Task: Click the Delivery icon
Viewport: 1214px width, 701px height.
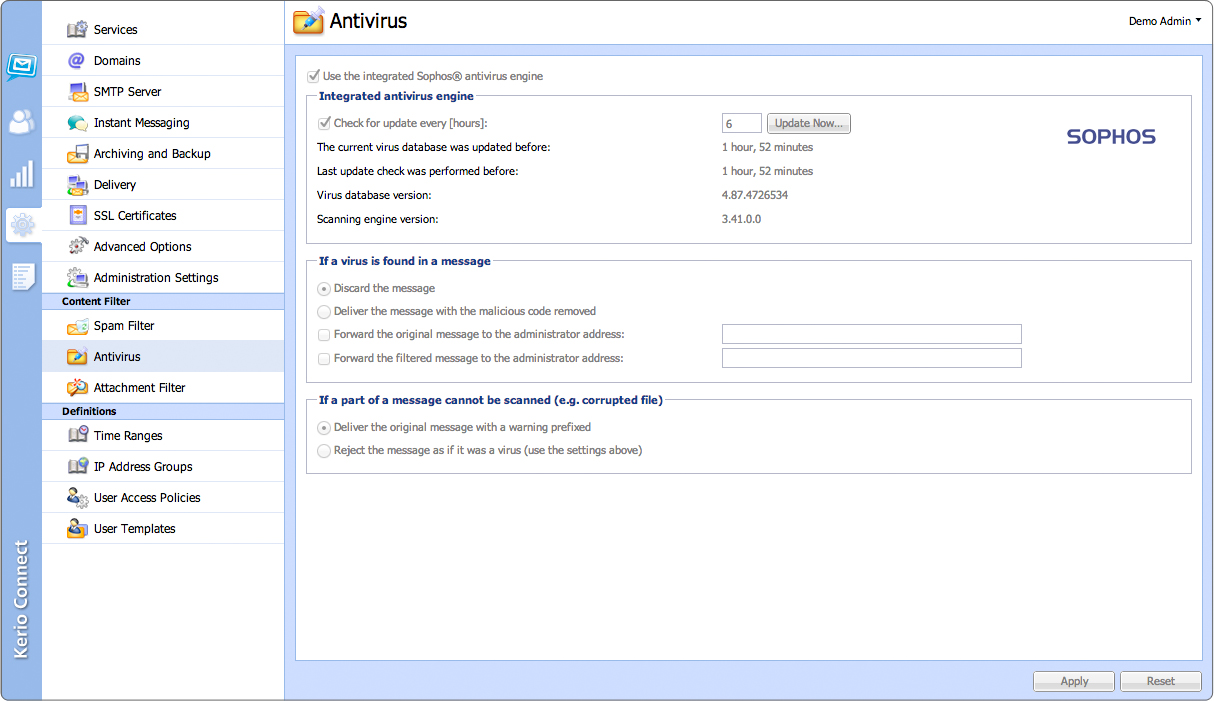Action: [x=77, y=185]
